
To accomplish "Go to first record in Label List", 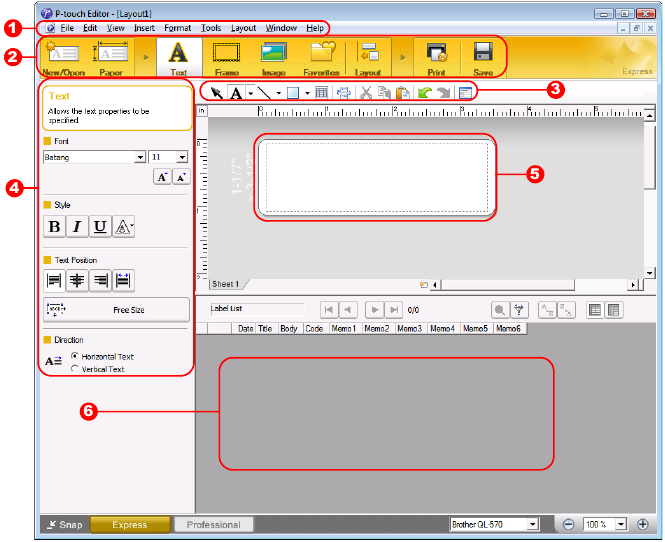I will coord(329,310).
